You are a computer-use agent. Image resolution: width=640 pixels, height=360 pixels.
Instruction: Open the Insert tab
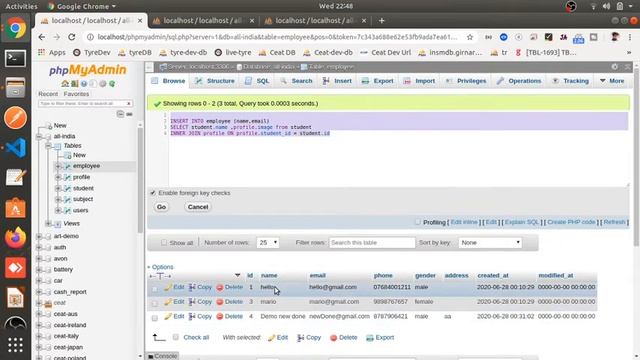[337, 81]
